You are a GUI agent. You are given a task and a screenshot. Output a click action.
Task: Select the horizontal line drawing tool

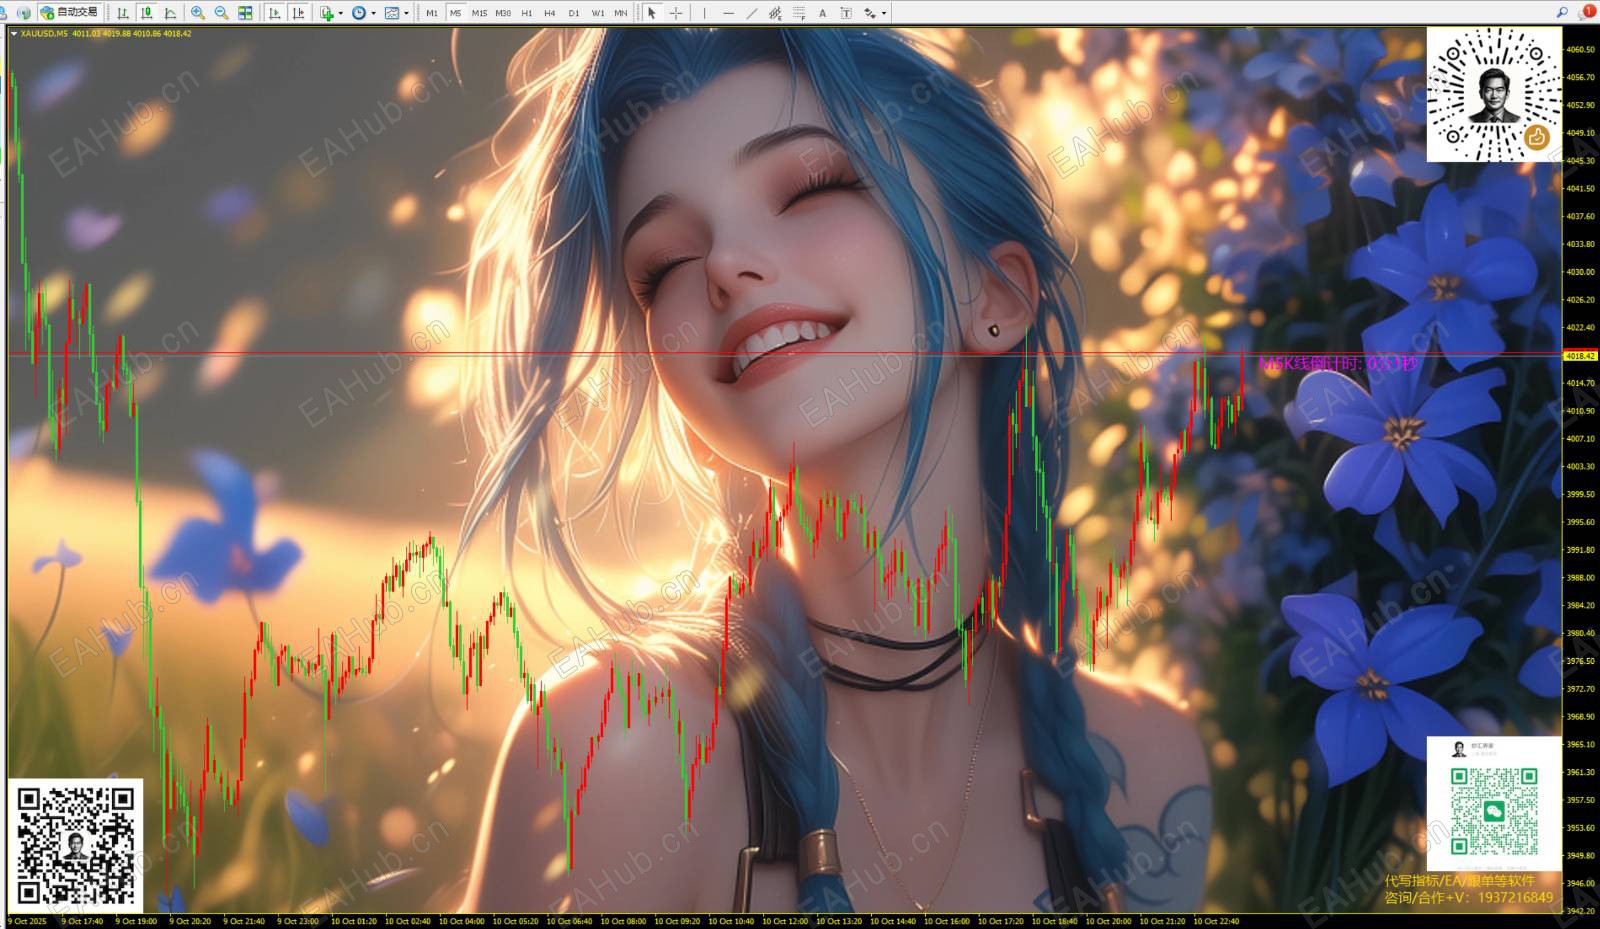(728, 13)
